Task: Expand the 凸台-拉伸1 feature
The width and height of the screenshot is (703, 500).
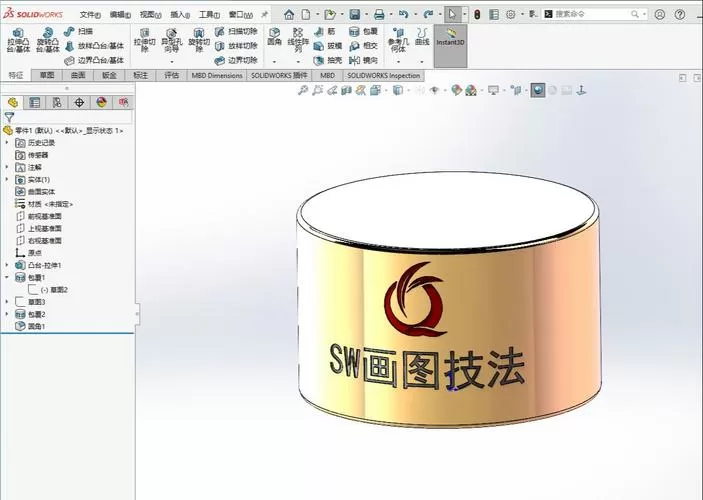Action: (7, 265)
